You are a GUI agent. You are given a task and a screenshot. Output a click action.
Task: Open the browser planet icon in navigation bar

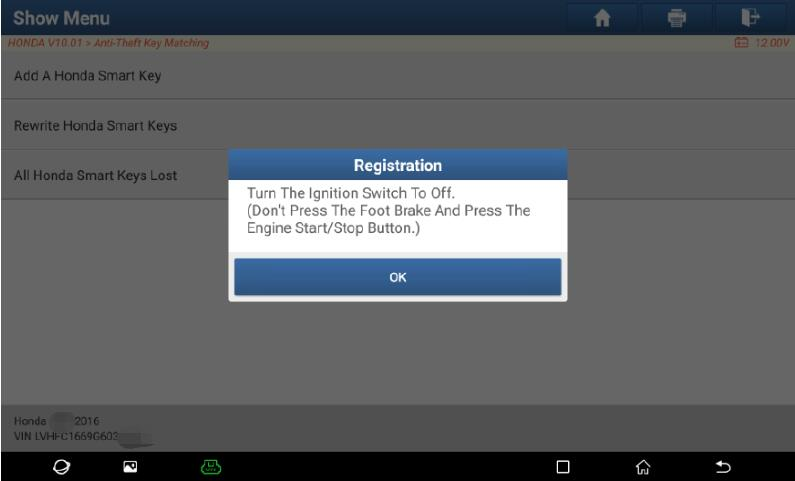pyautogui.click(x=61, y=467)
